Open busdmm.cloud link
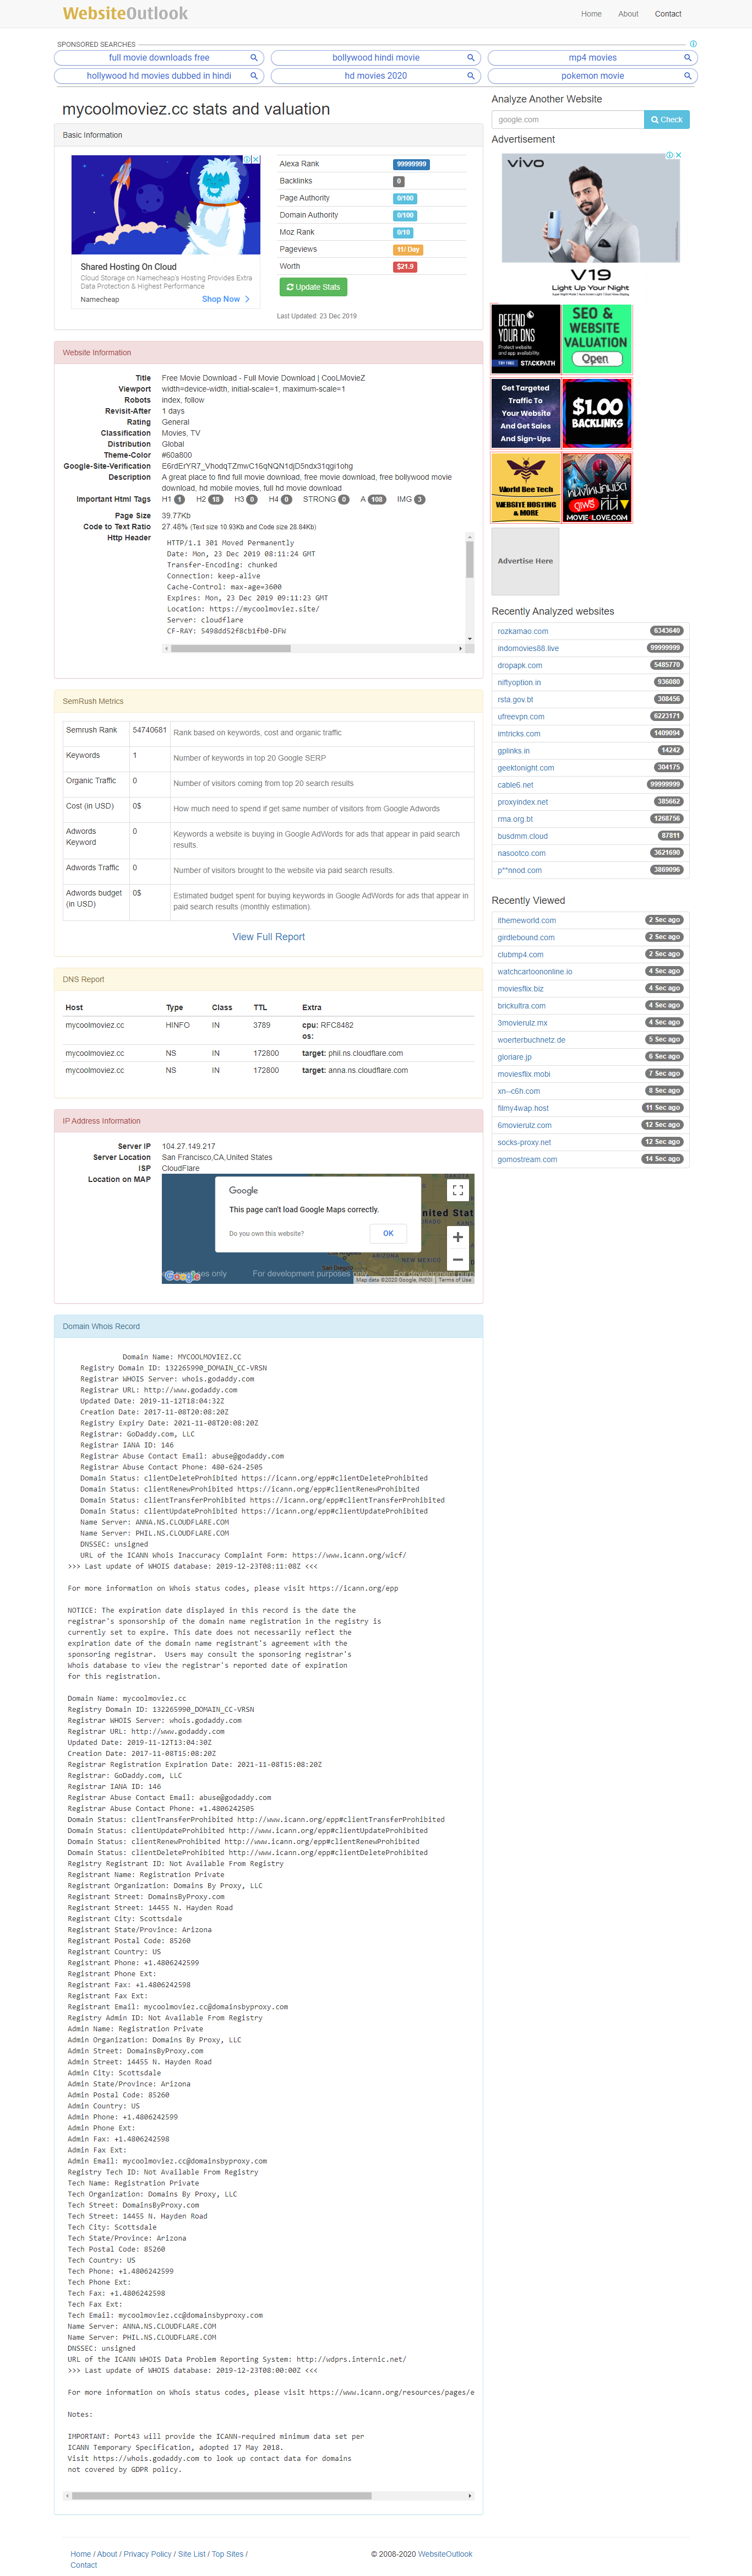The height and width of the screenshot is (2576, 752). pos(523,836)
